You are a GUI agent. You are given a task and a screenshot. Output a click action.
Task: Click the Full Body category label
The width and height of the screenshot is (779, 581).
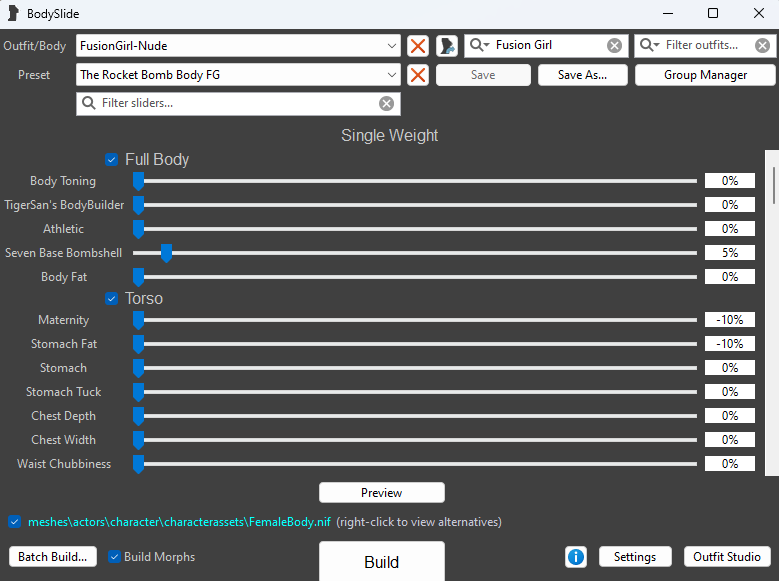(x=157, y=160)
